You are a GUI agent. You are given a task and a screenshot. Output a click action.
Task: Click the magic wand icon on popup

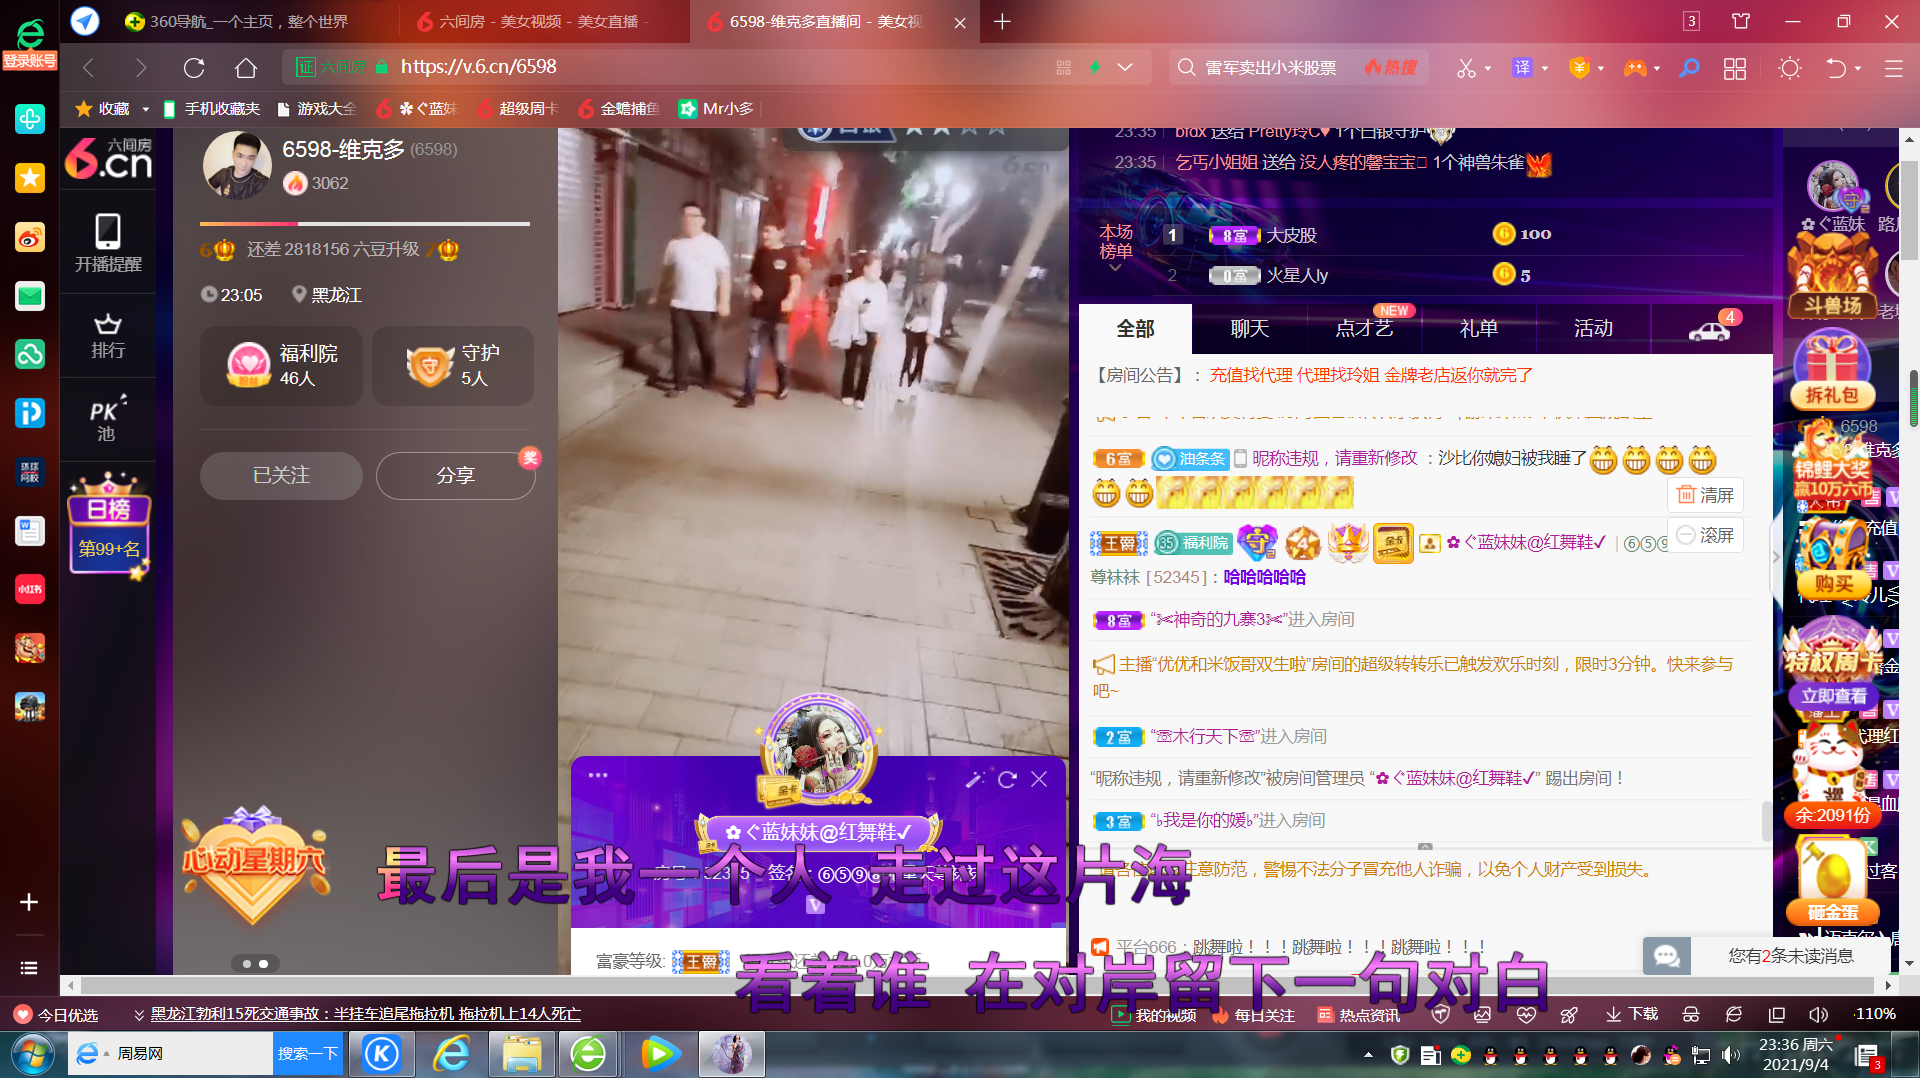point(975,779)
